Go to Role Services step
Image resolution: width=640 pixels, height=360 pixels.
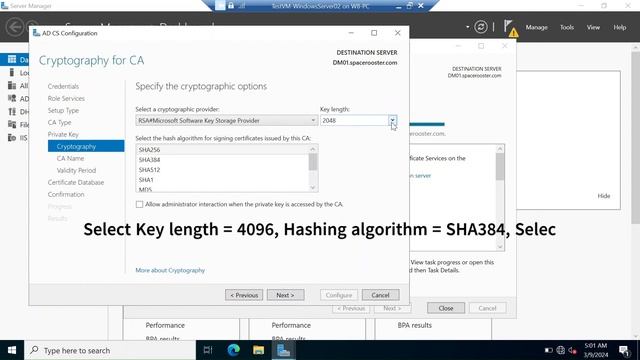[66, 98]
